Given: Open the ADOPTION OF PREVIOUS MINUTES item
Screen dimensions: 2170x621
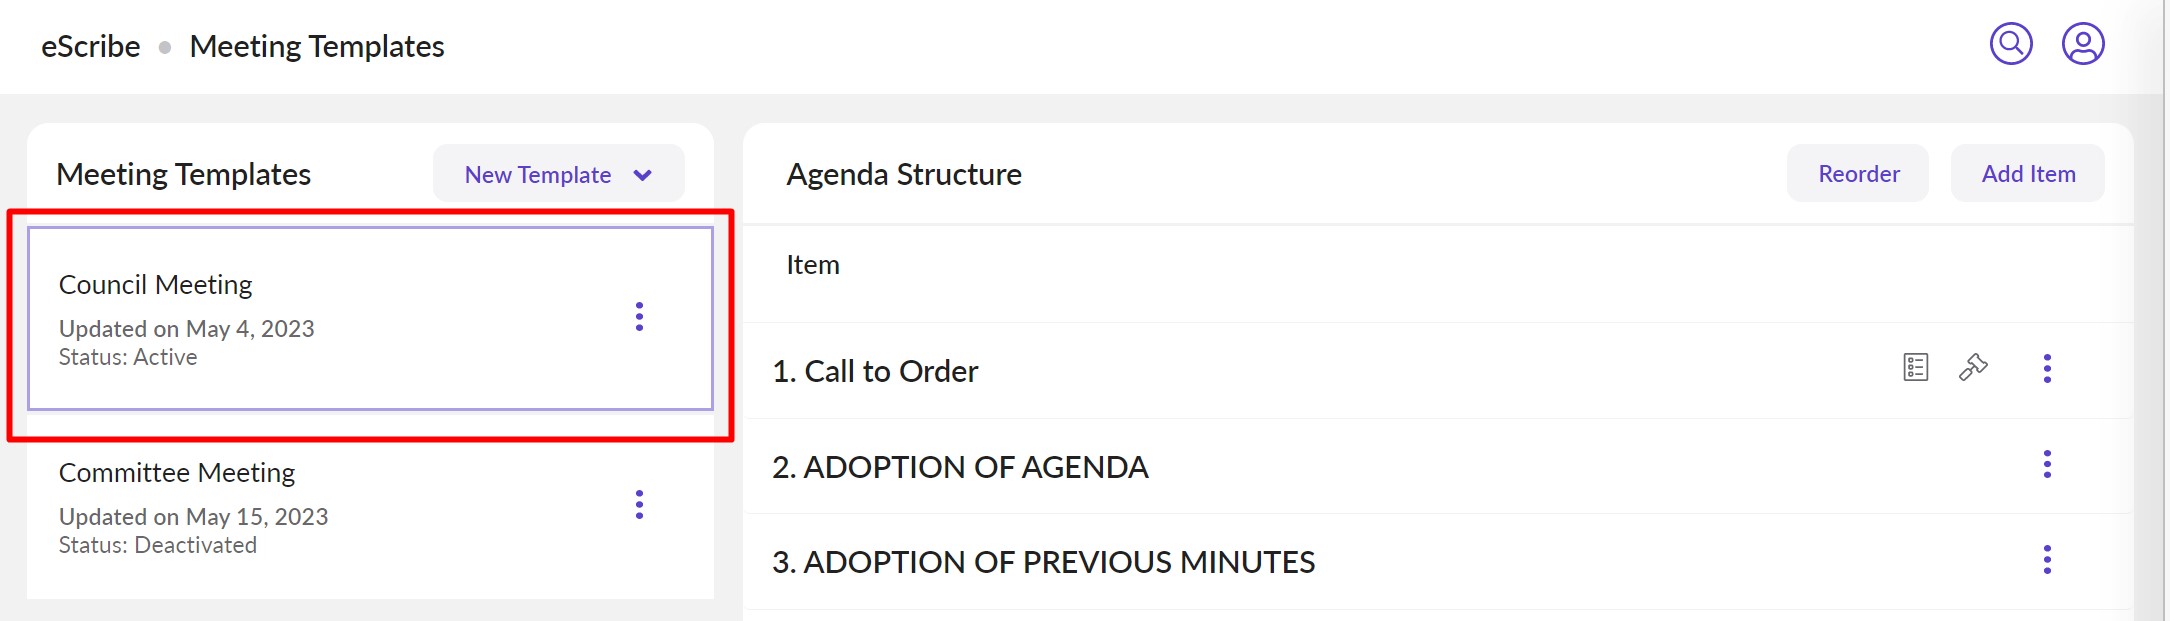Looking at the screenshot, I should point(1043,562).
